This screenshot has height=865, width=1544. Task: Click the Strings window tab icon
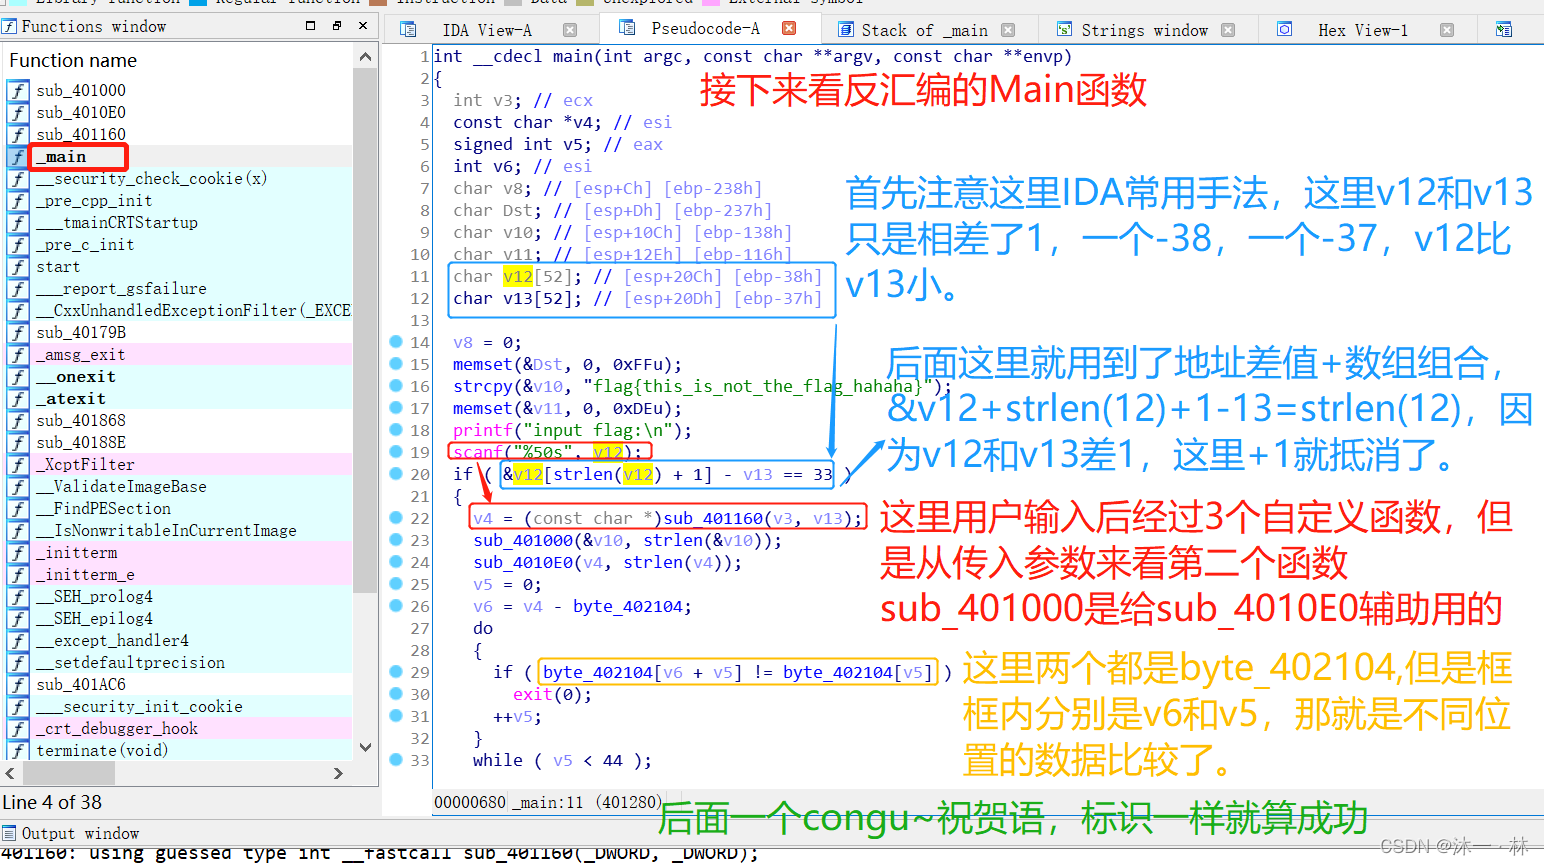click(x=1065, y=30)
